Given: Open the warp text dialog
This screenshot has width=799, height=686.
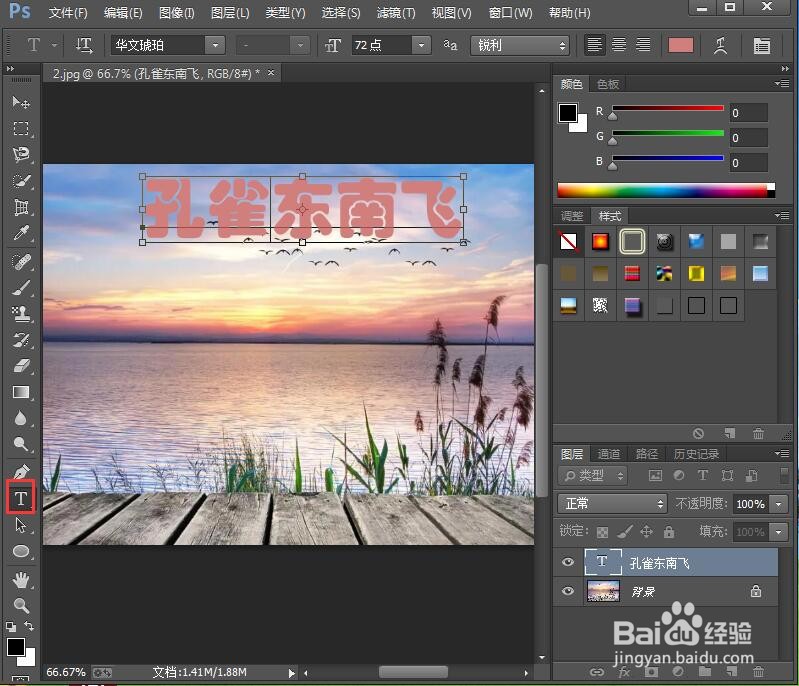Looking at the screenshot, I should [x=721, y=45].
